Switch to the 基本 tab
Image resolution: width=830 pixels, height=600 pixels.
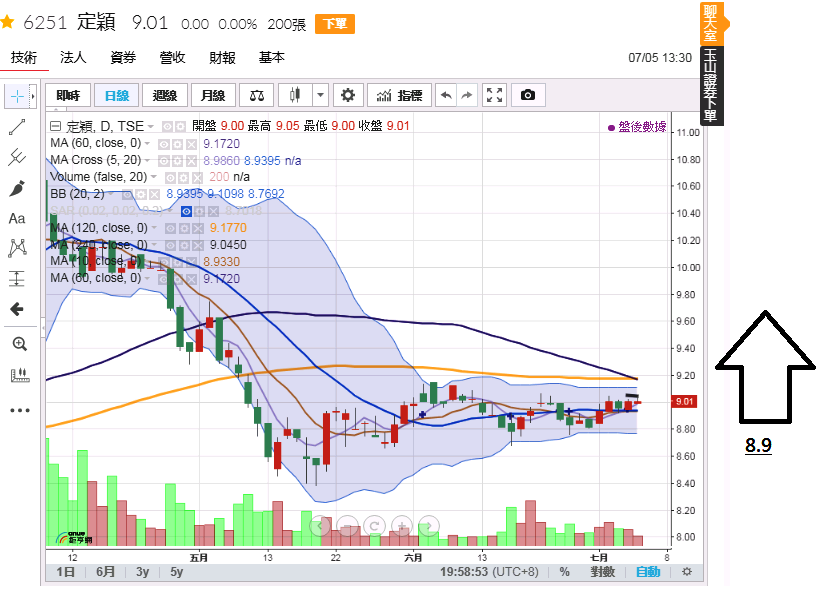[272, 57]
